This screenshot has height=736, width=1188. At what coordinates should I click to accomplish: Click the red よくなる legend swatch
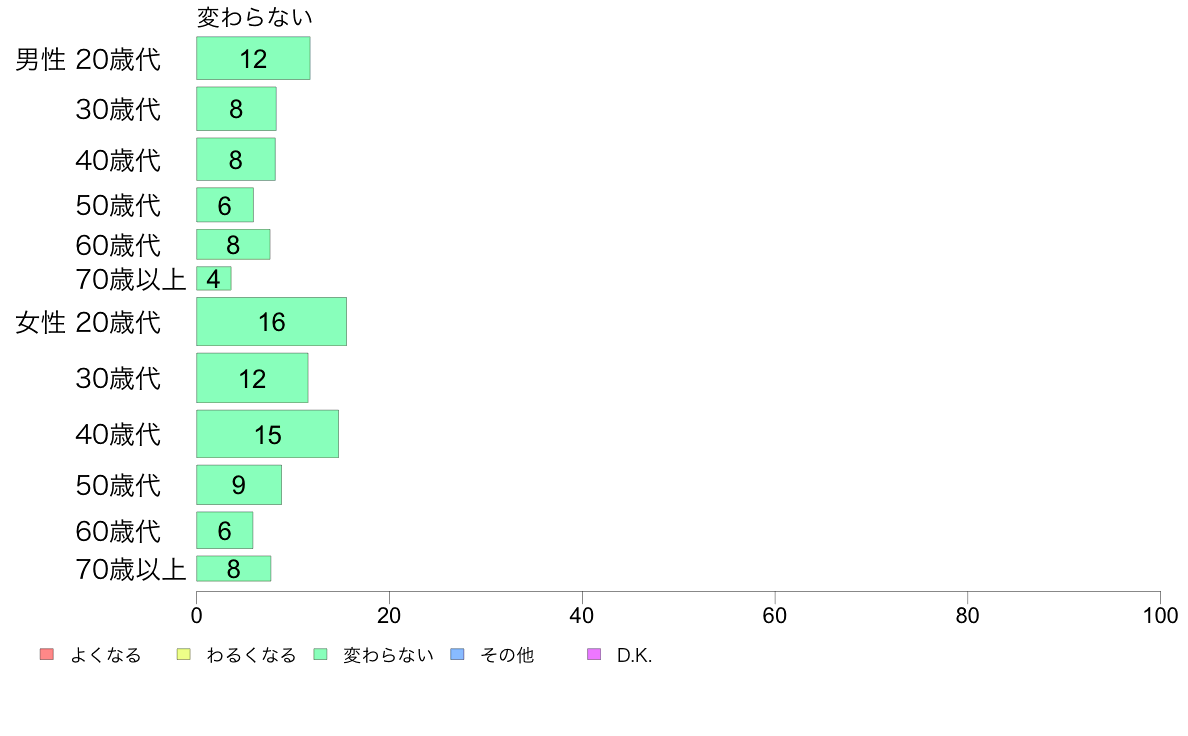point(47,654)
